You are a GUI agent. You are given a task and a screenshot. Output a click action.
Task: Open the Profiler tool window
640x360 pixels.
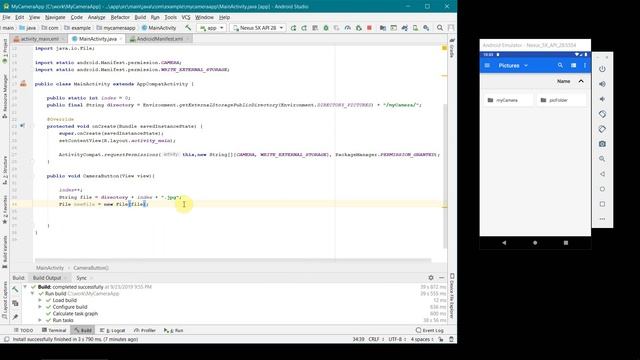[x=145, y=330]
